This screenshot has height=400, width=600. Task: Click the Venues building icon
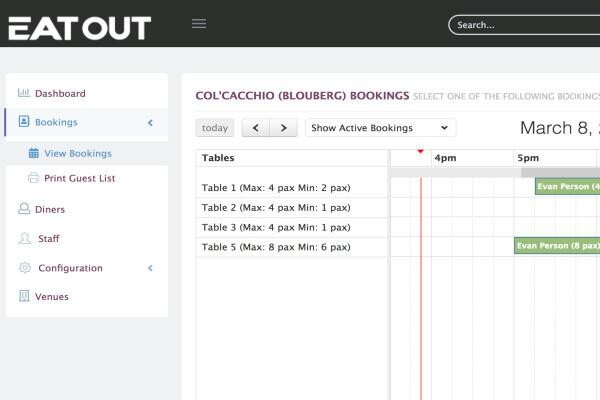pos(24,296)
